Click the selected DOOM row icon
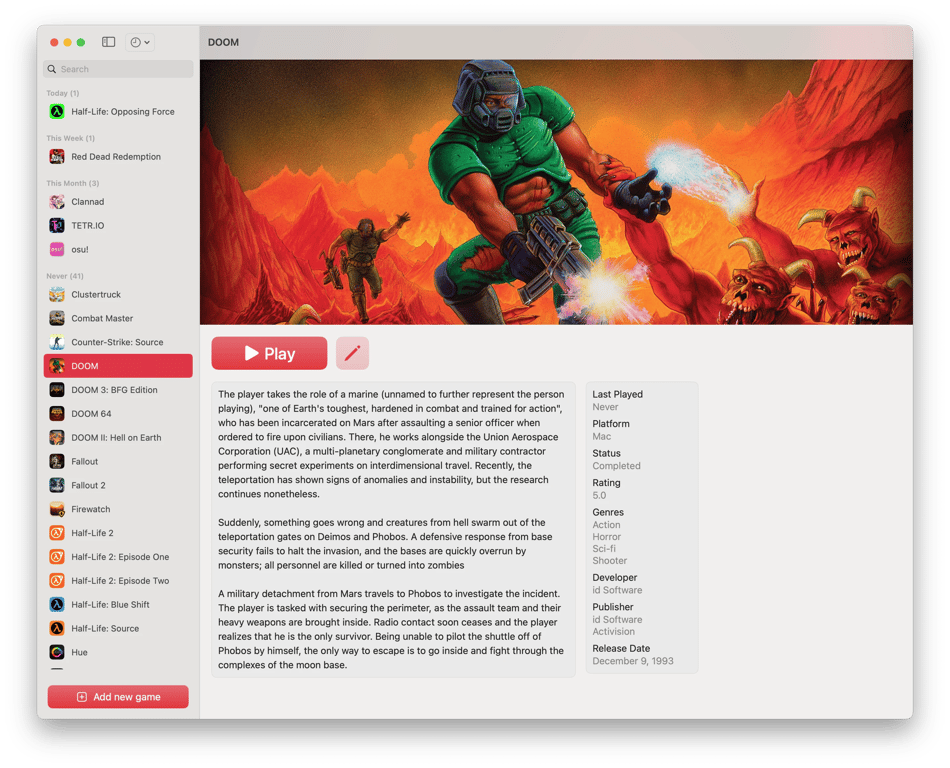Viewport: 950px width, 768px height. [x=57, y=366]
